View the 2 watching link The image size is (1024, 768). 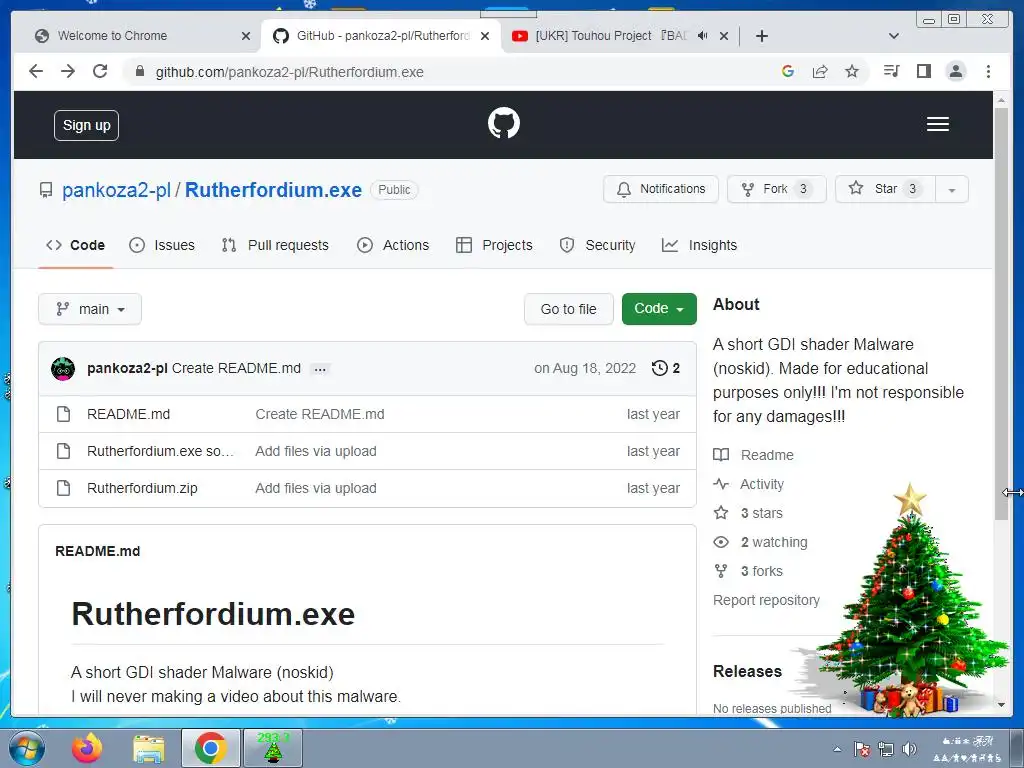(x=760, y=542)
